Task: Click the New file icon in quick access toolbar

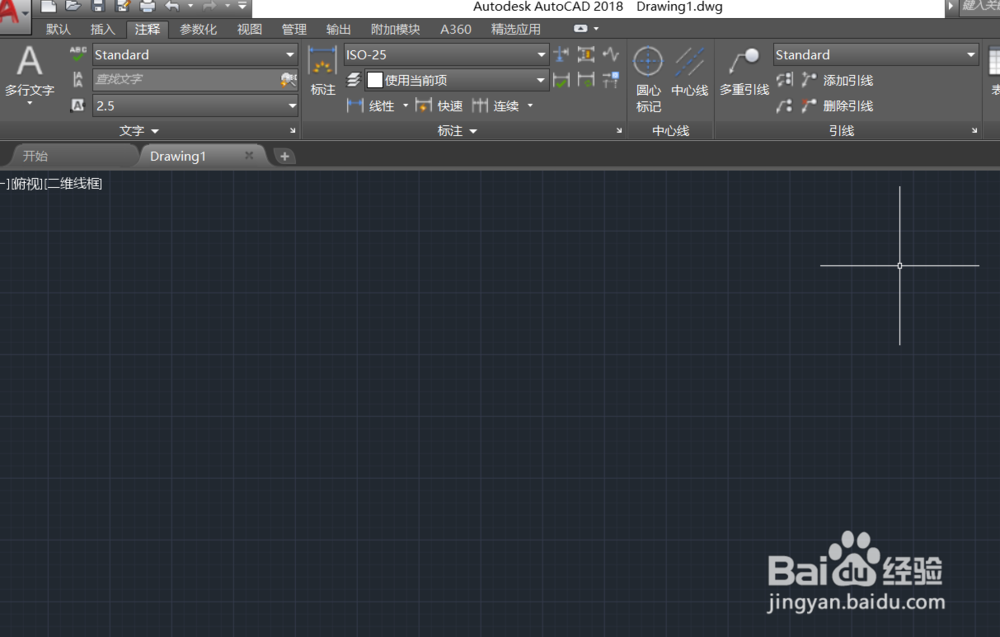Action: coord(48,6)
